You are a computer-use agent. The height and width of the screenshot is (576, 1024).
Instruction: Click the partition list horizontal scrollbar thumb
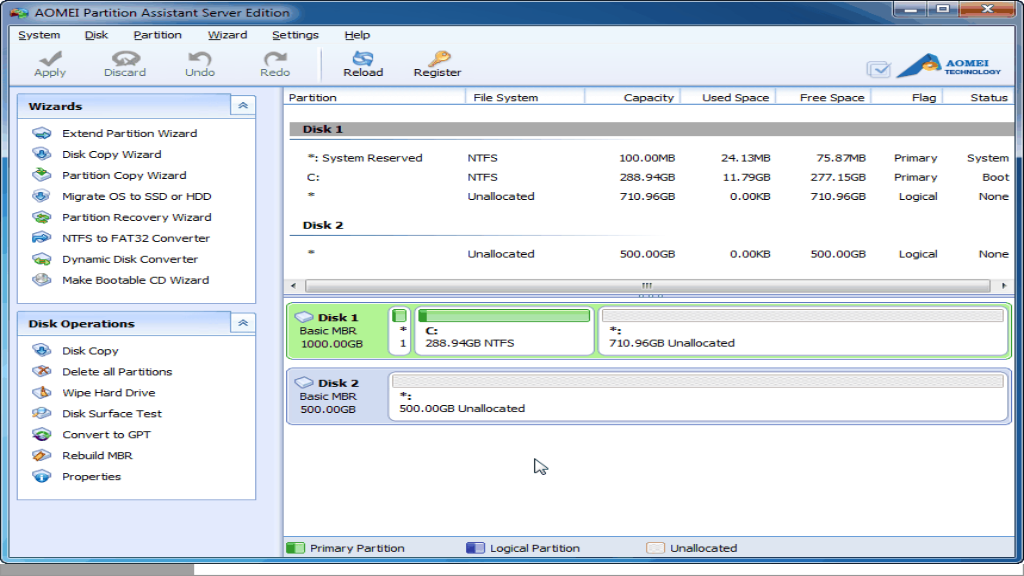pyautogui.click(x=647, y=285)
